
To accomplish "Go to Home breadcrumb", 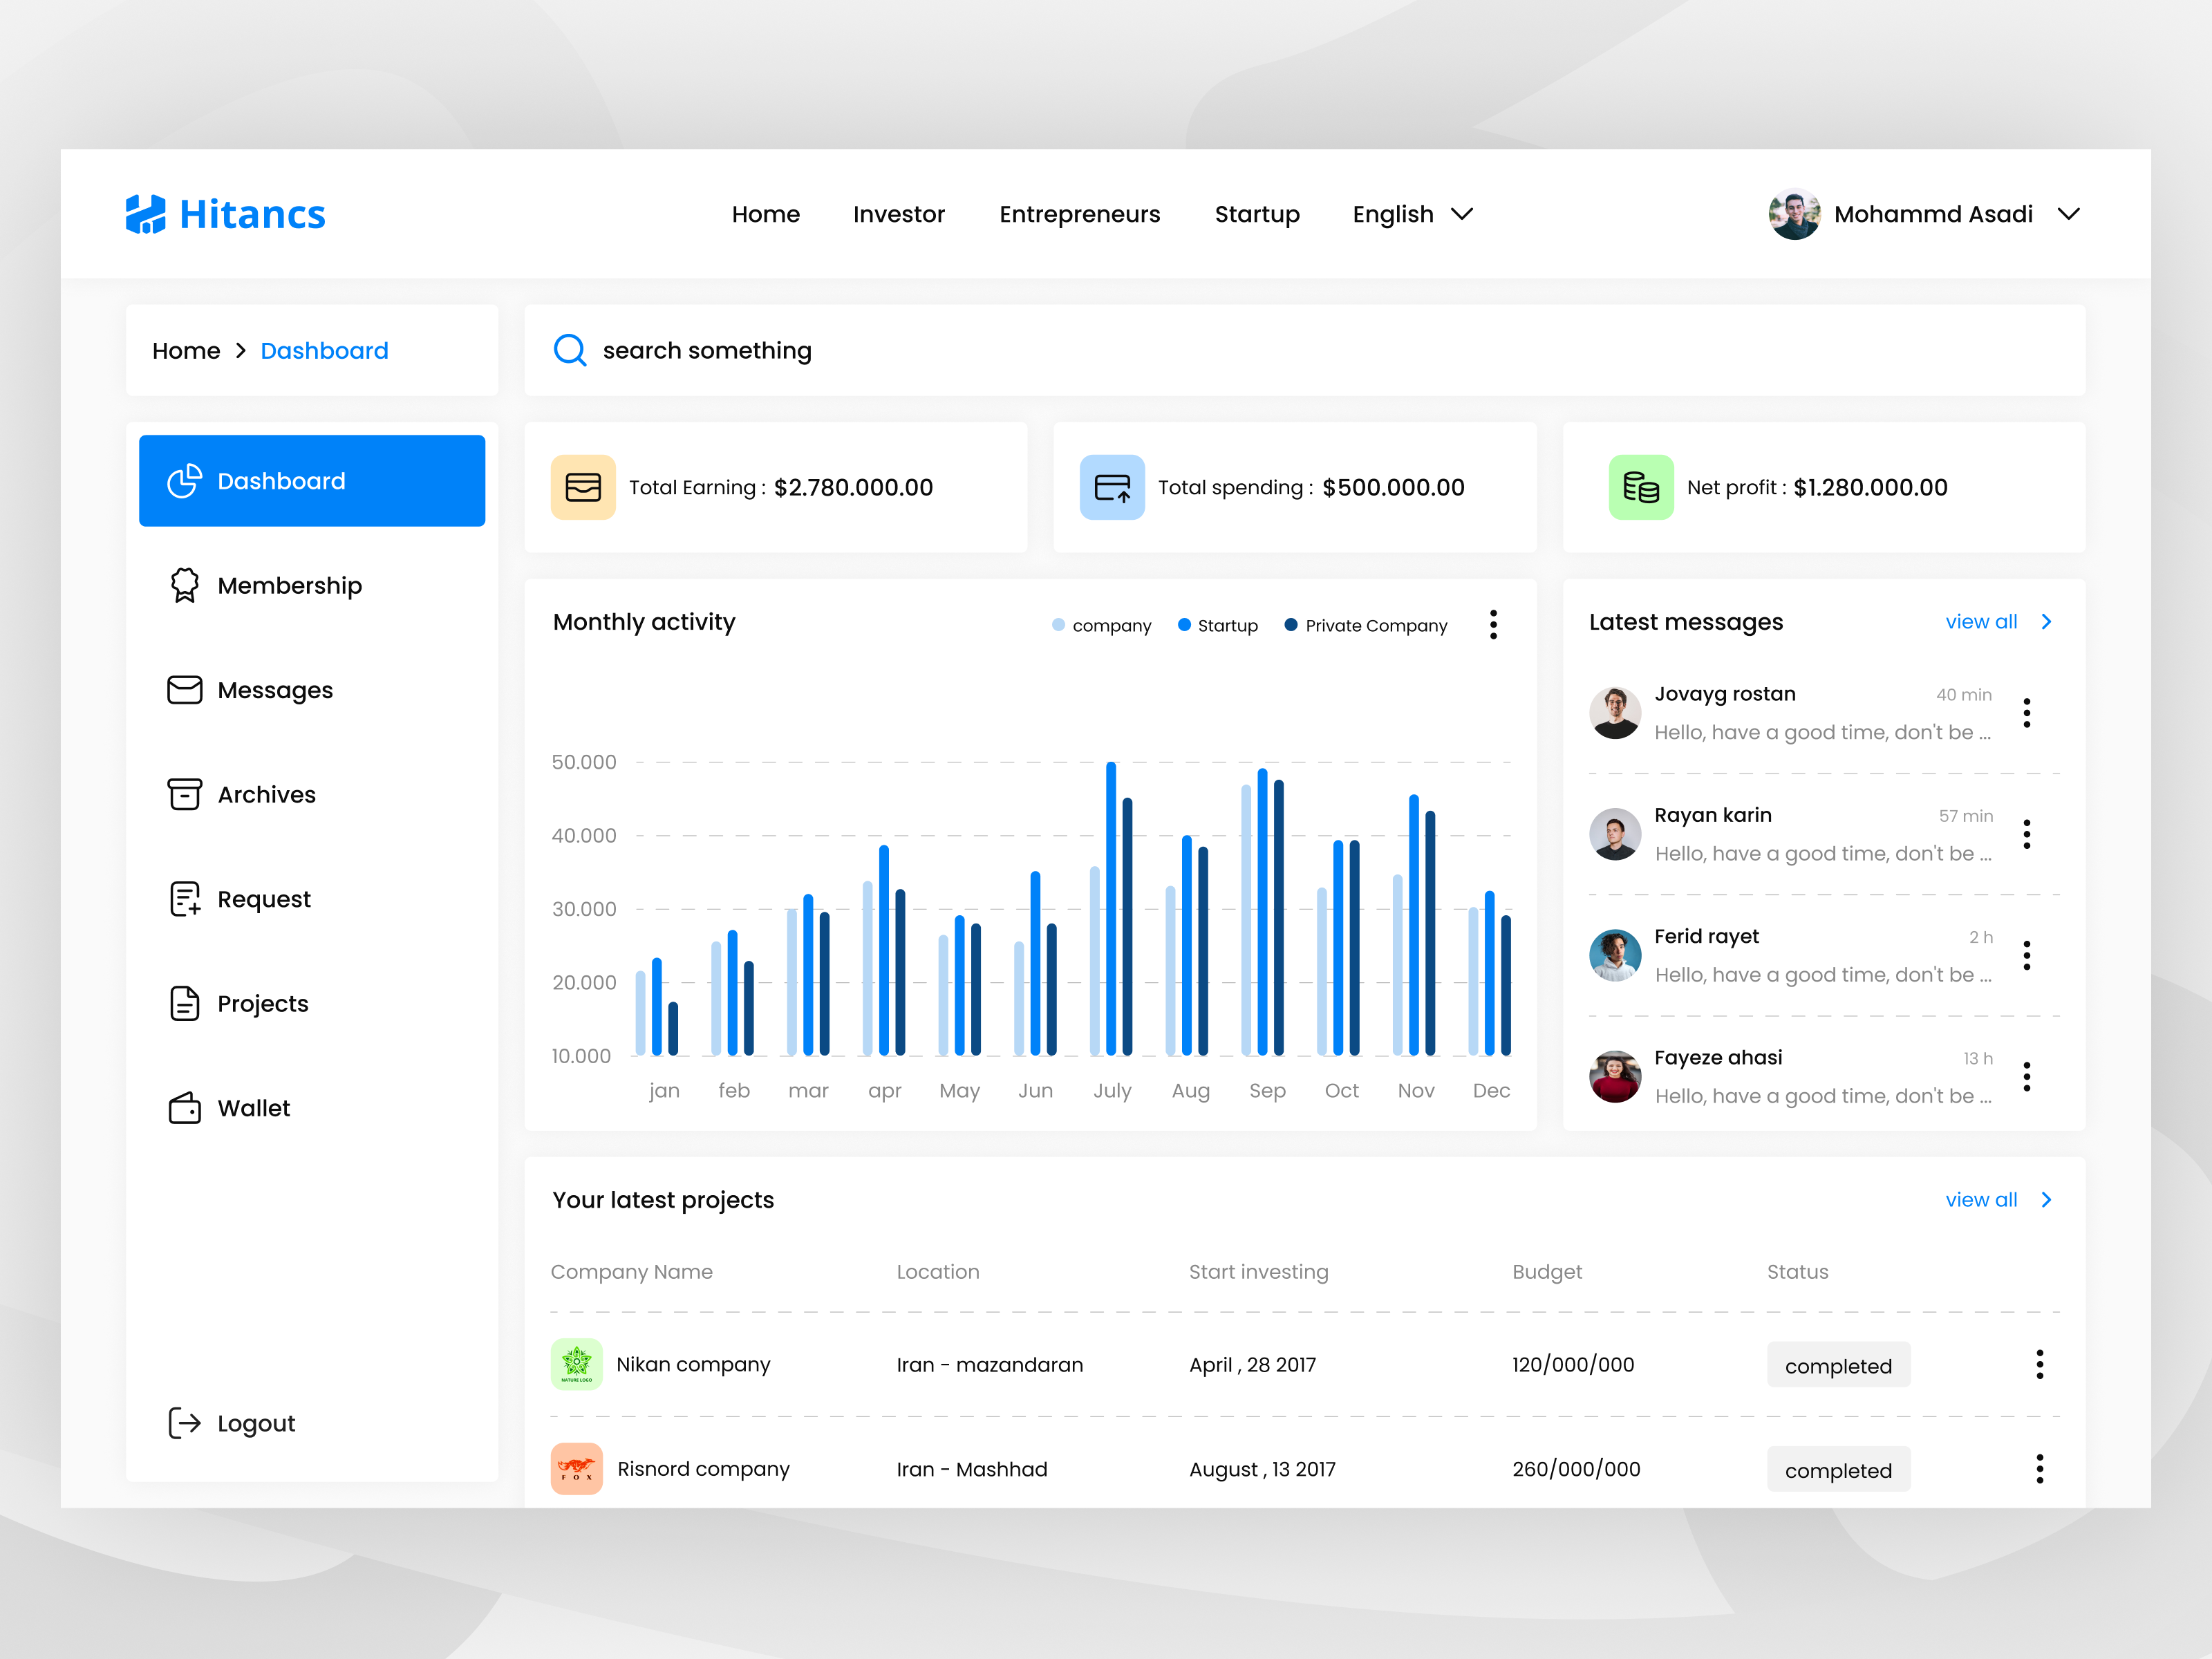I will click(x=186, y=351).
